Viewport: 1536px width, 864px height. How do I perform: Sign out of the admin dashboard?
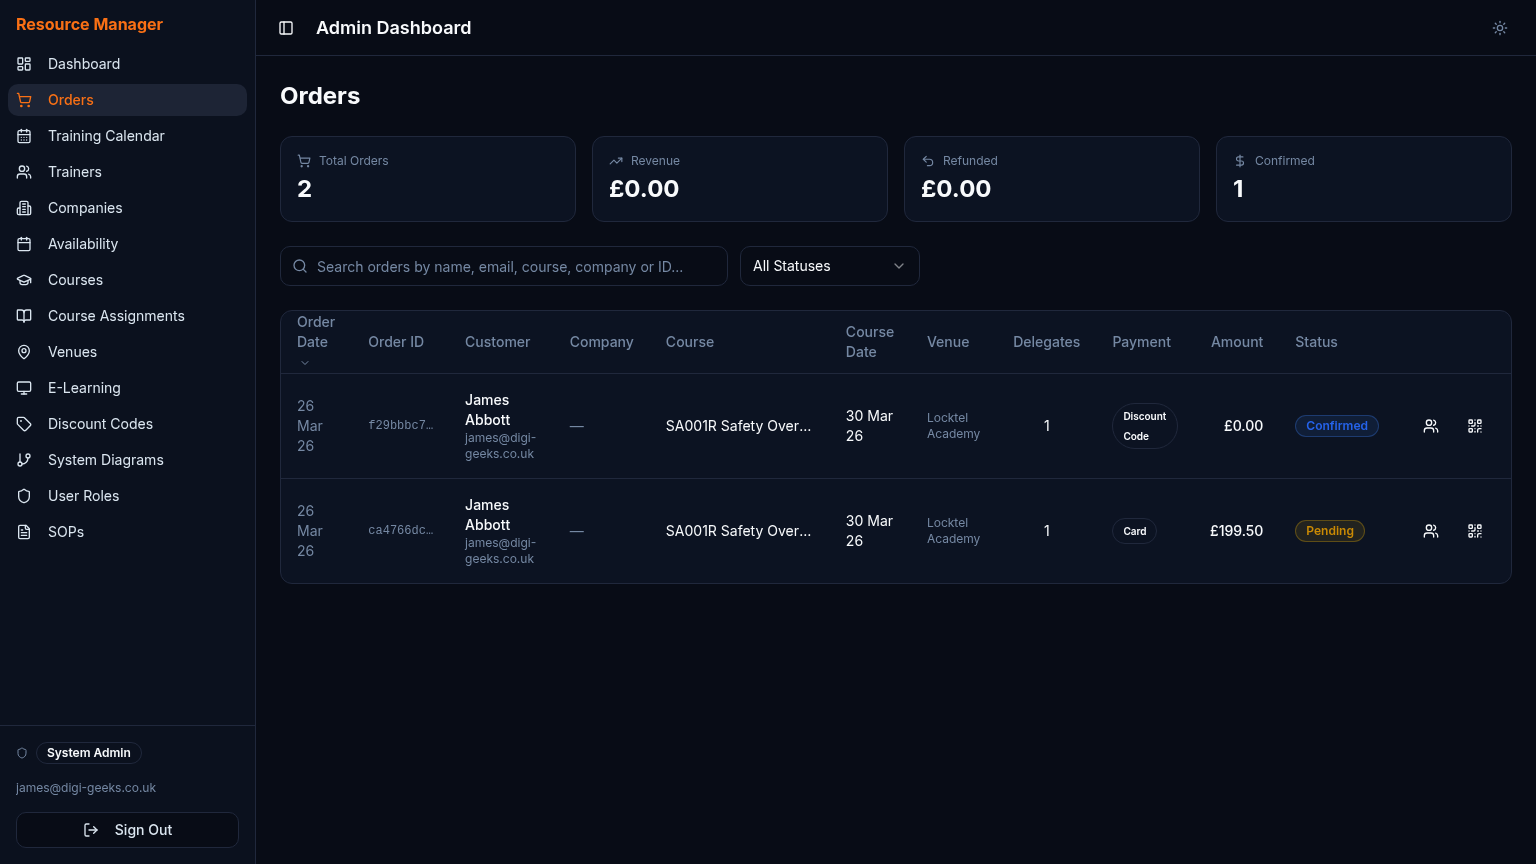[128, 830]
